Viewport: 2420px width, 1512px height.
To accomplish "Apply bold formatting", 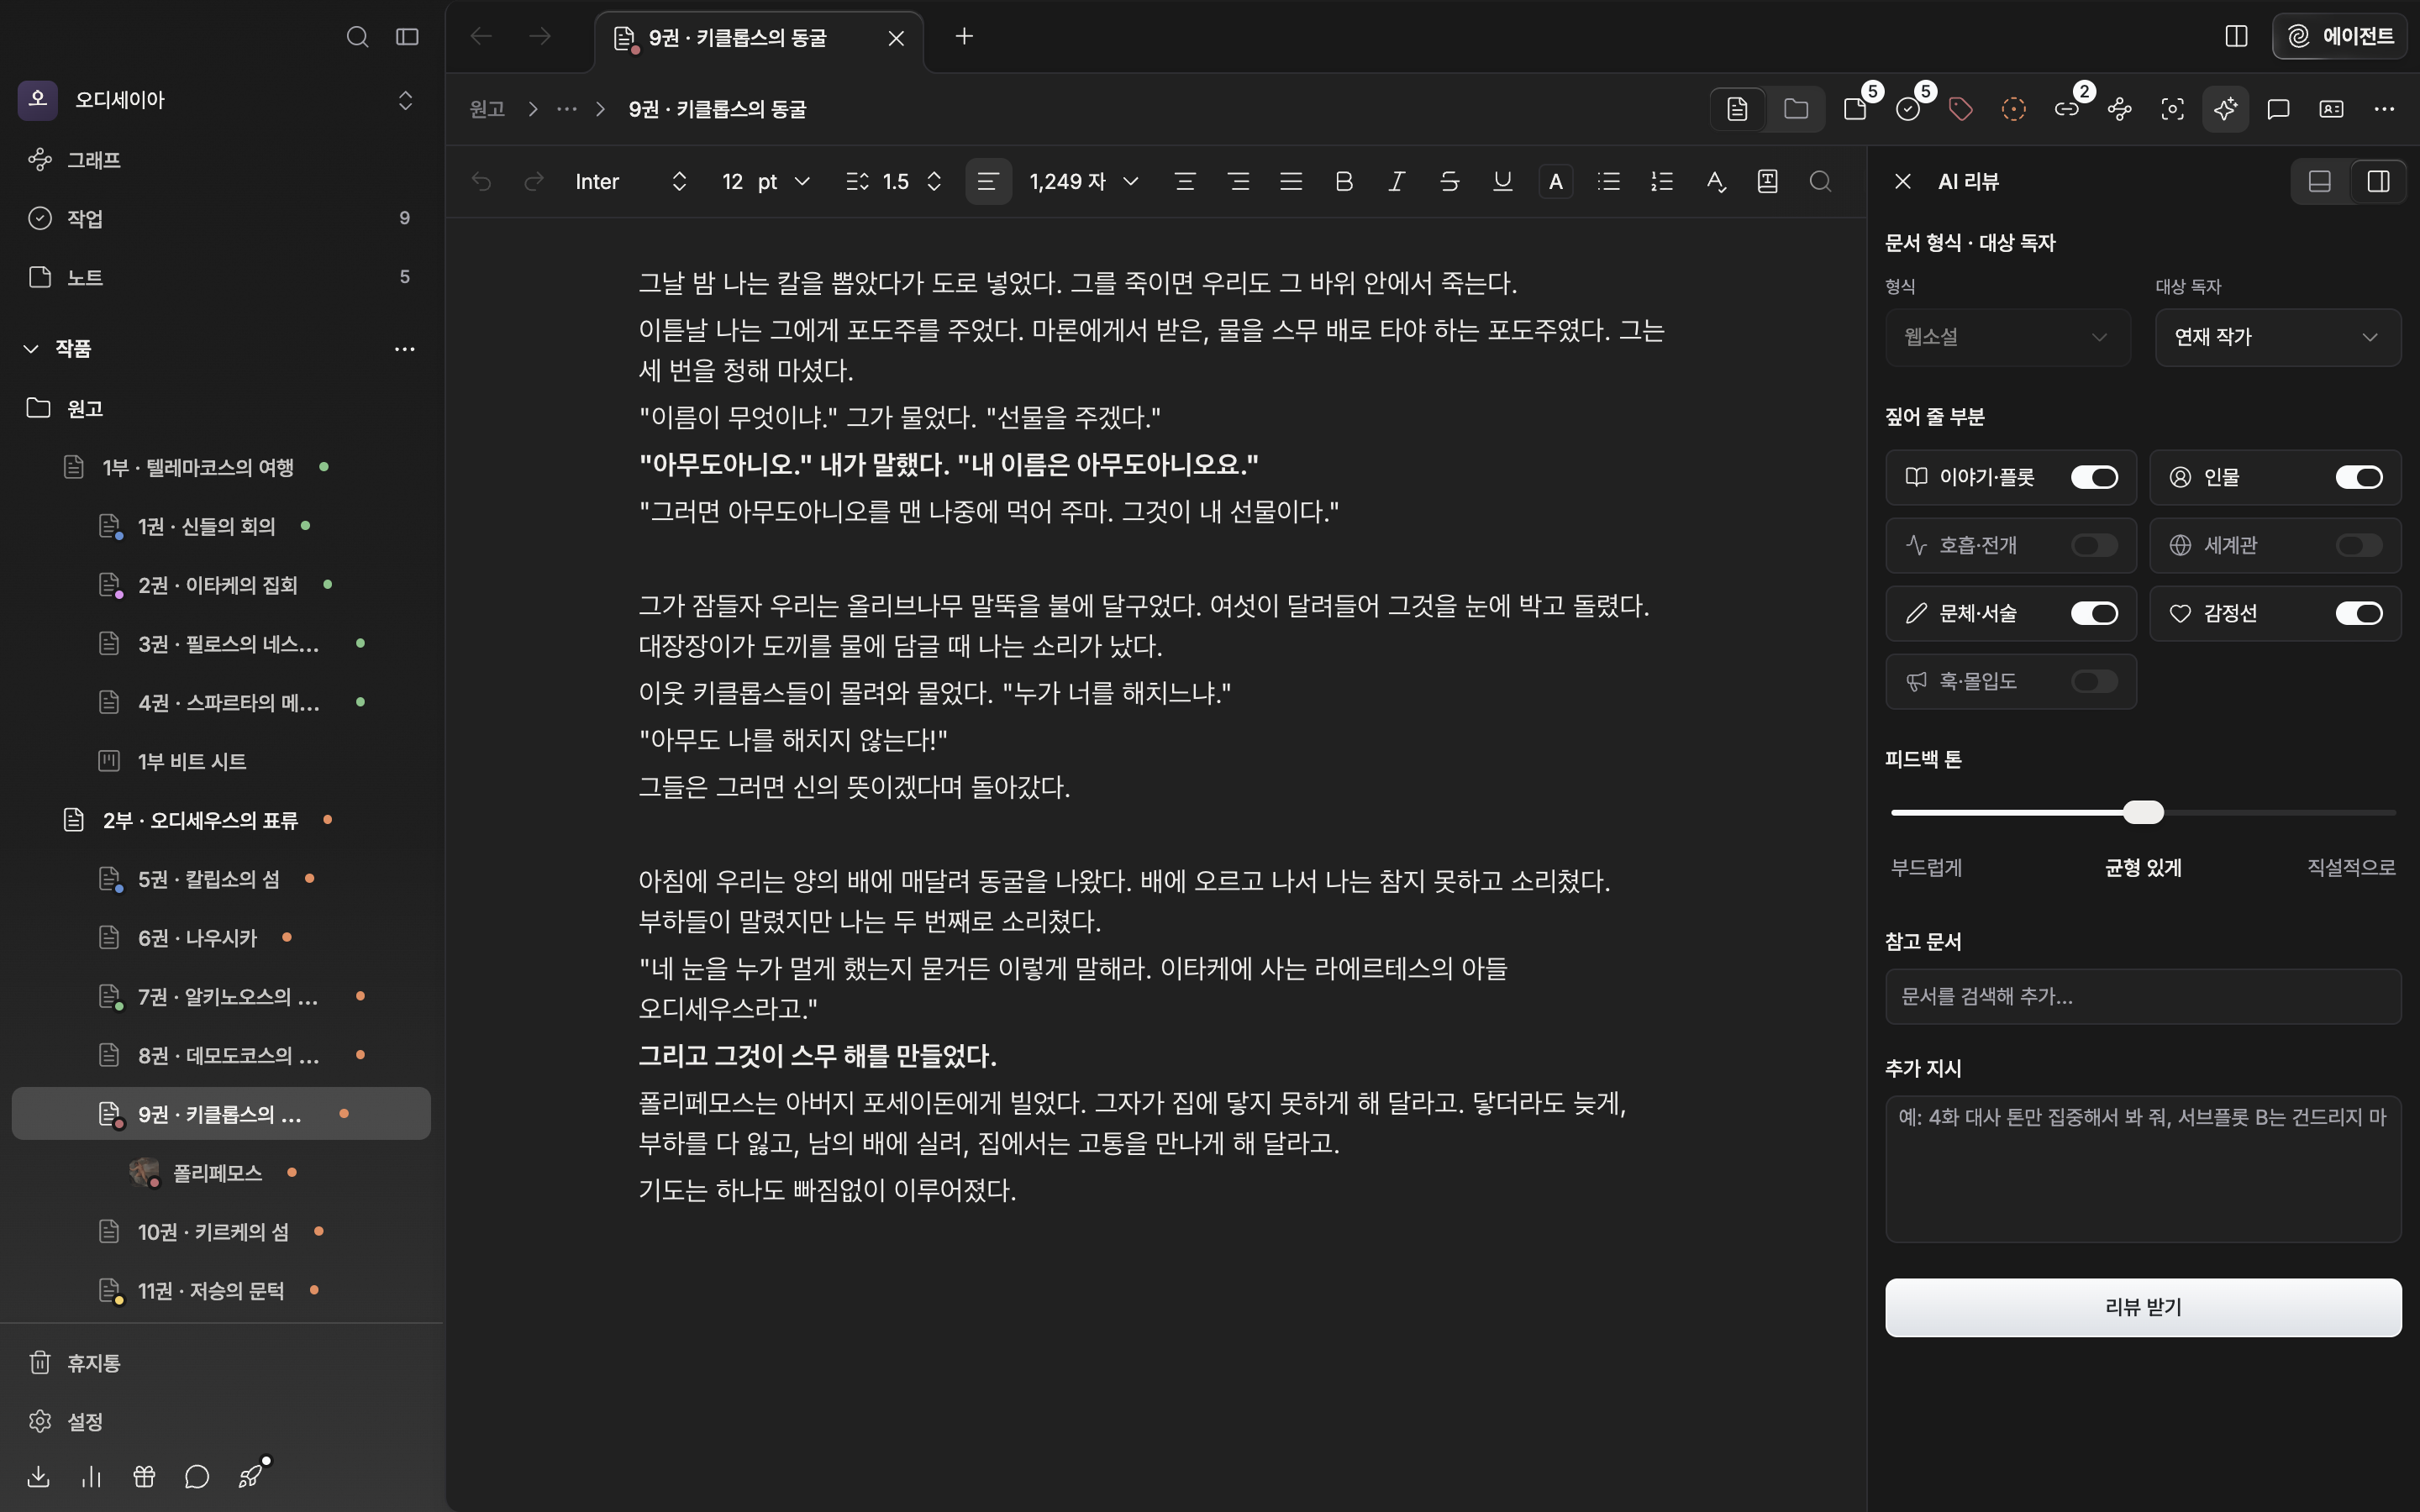I will tap(1343, 181).
